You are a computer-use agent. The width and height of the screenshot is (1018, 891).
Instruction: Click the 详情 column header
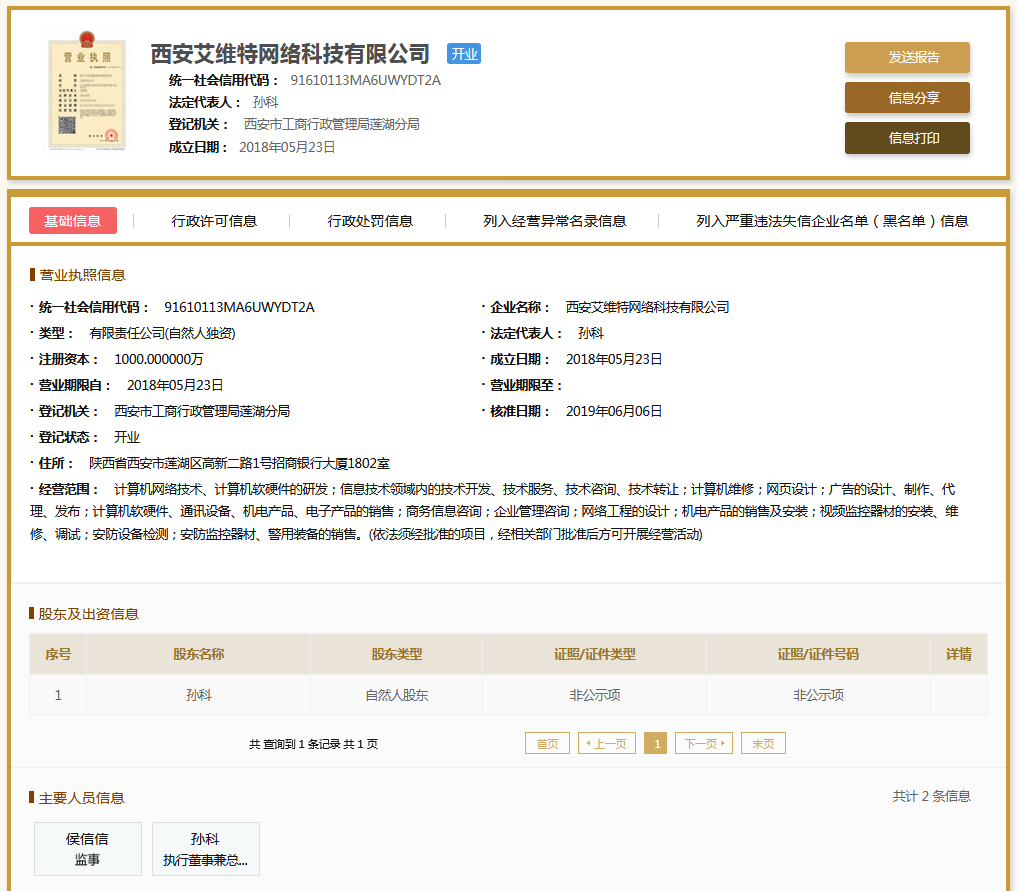(958, 654)
